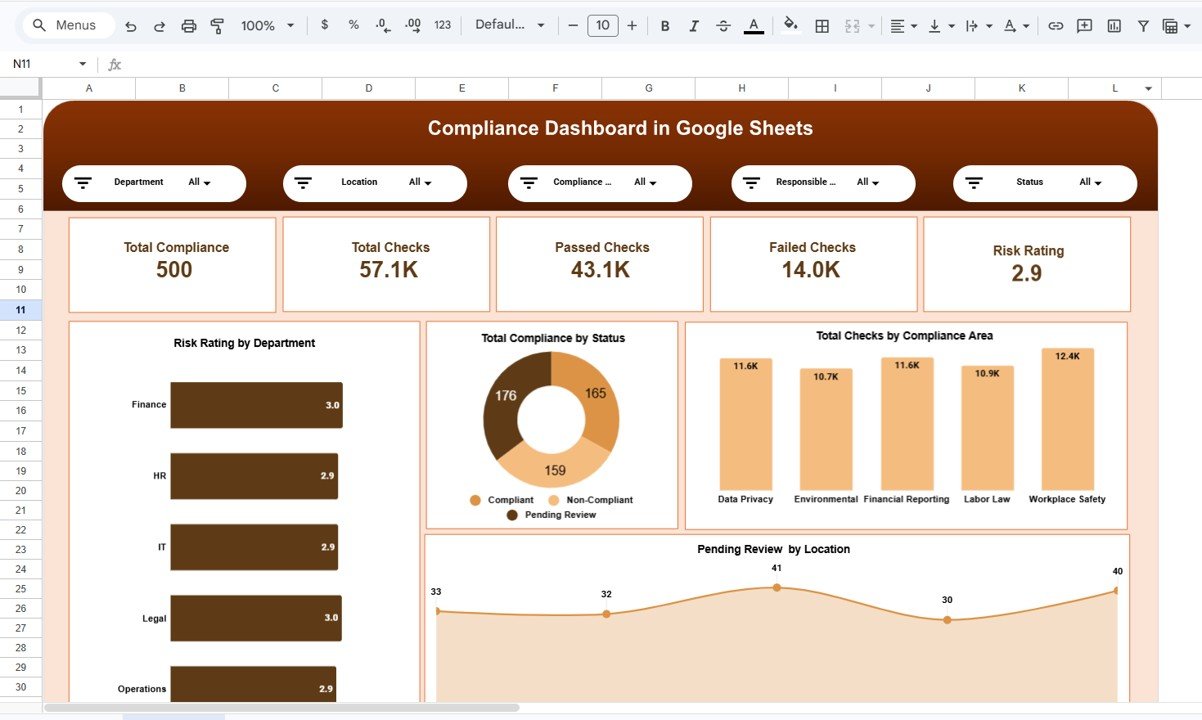
Task: Insert a link using the toolbar icon
Action: pyautogui.click(x=1055, y=25)
